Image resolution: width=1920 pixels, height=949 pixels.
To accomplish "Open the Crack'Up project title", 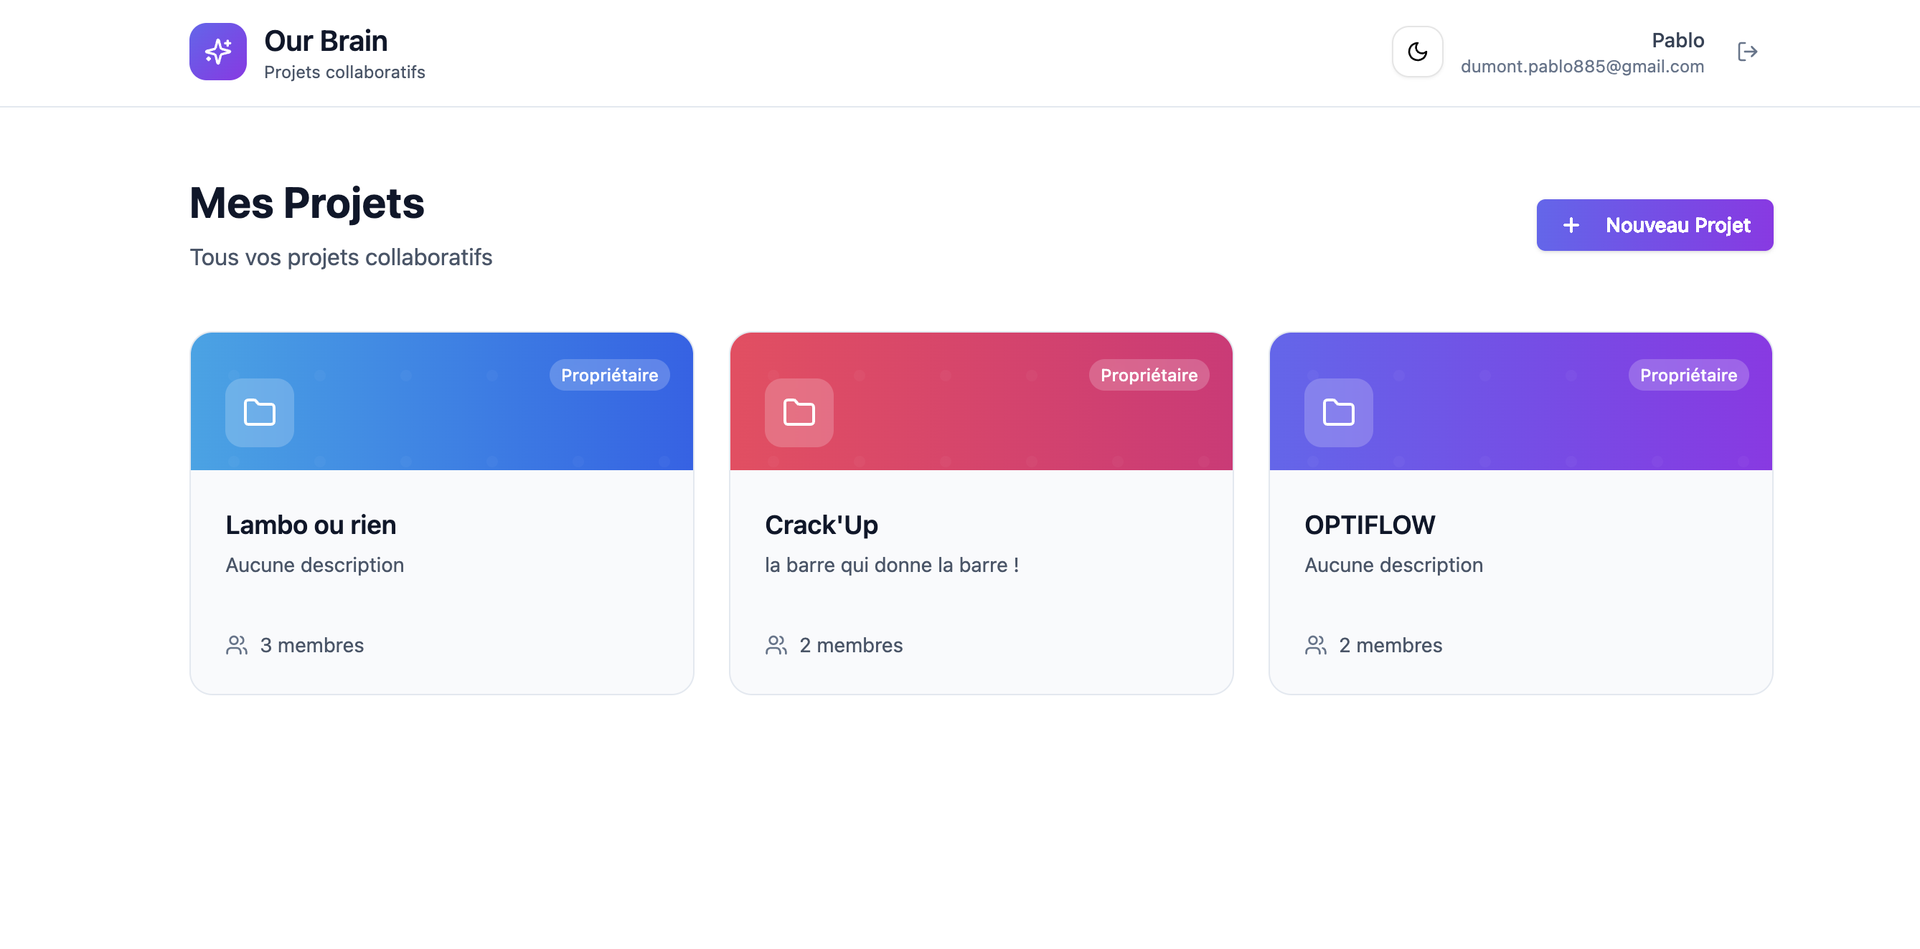I will tap(821, 525).
